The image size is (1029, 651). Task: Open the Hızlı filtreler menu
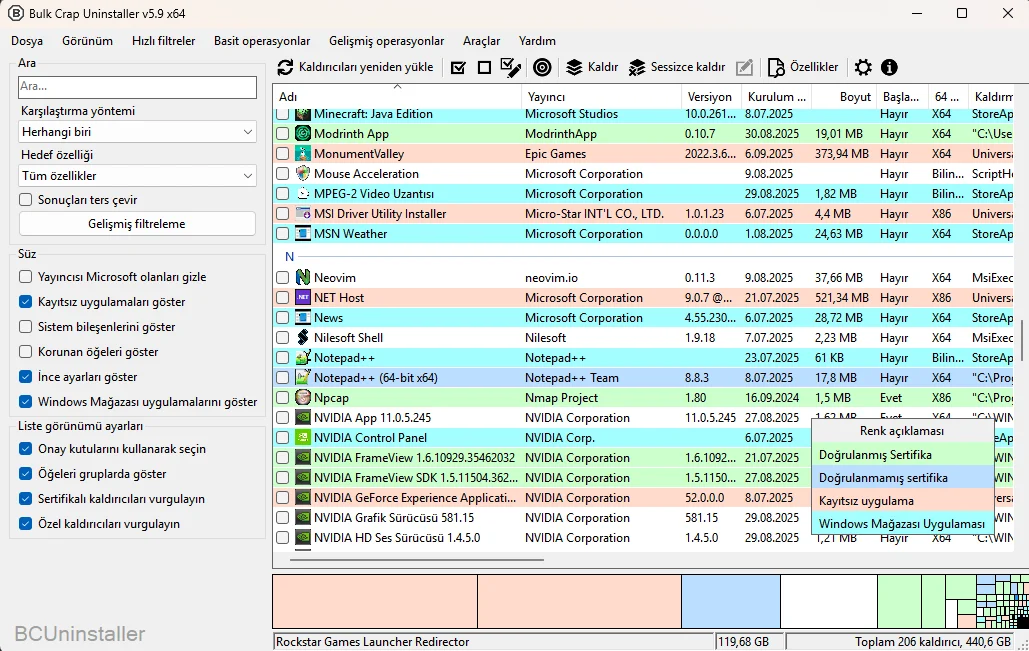(x=163, y=41)
